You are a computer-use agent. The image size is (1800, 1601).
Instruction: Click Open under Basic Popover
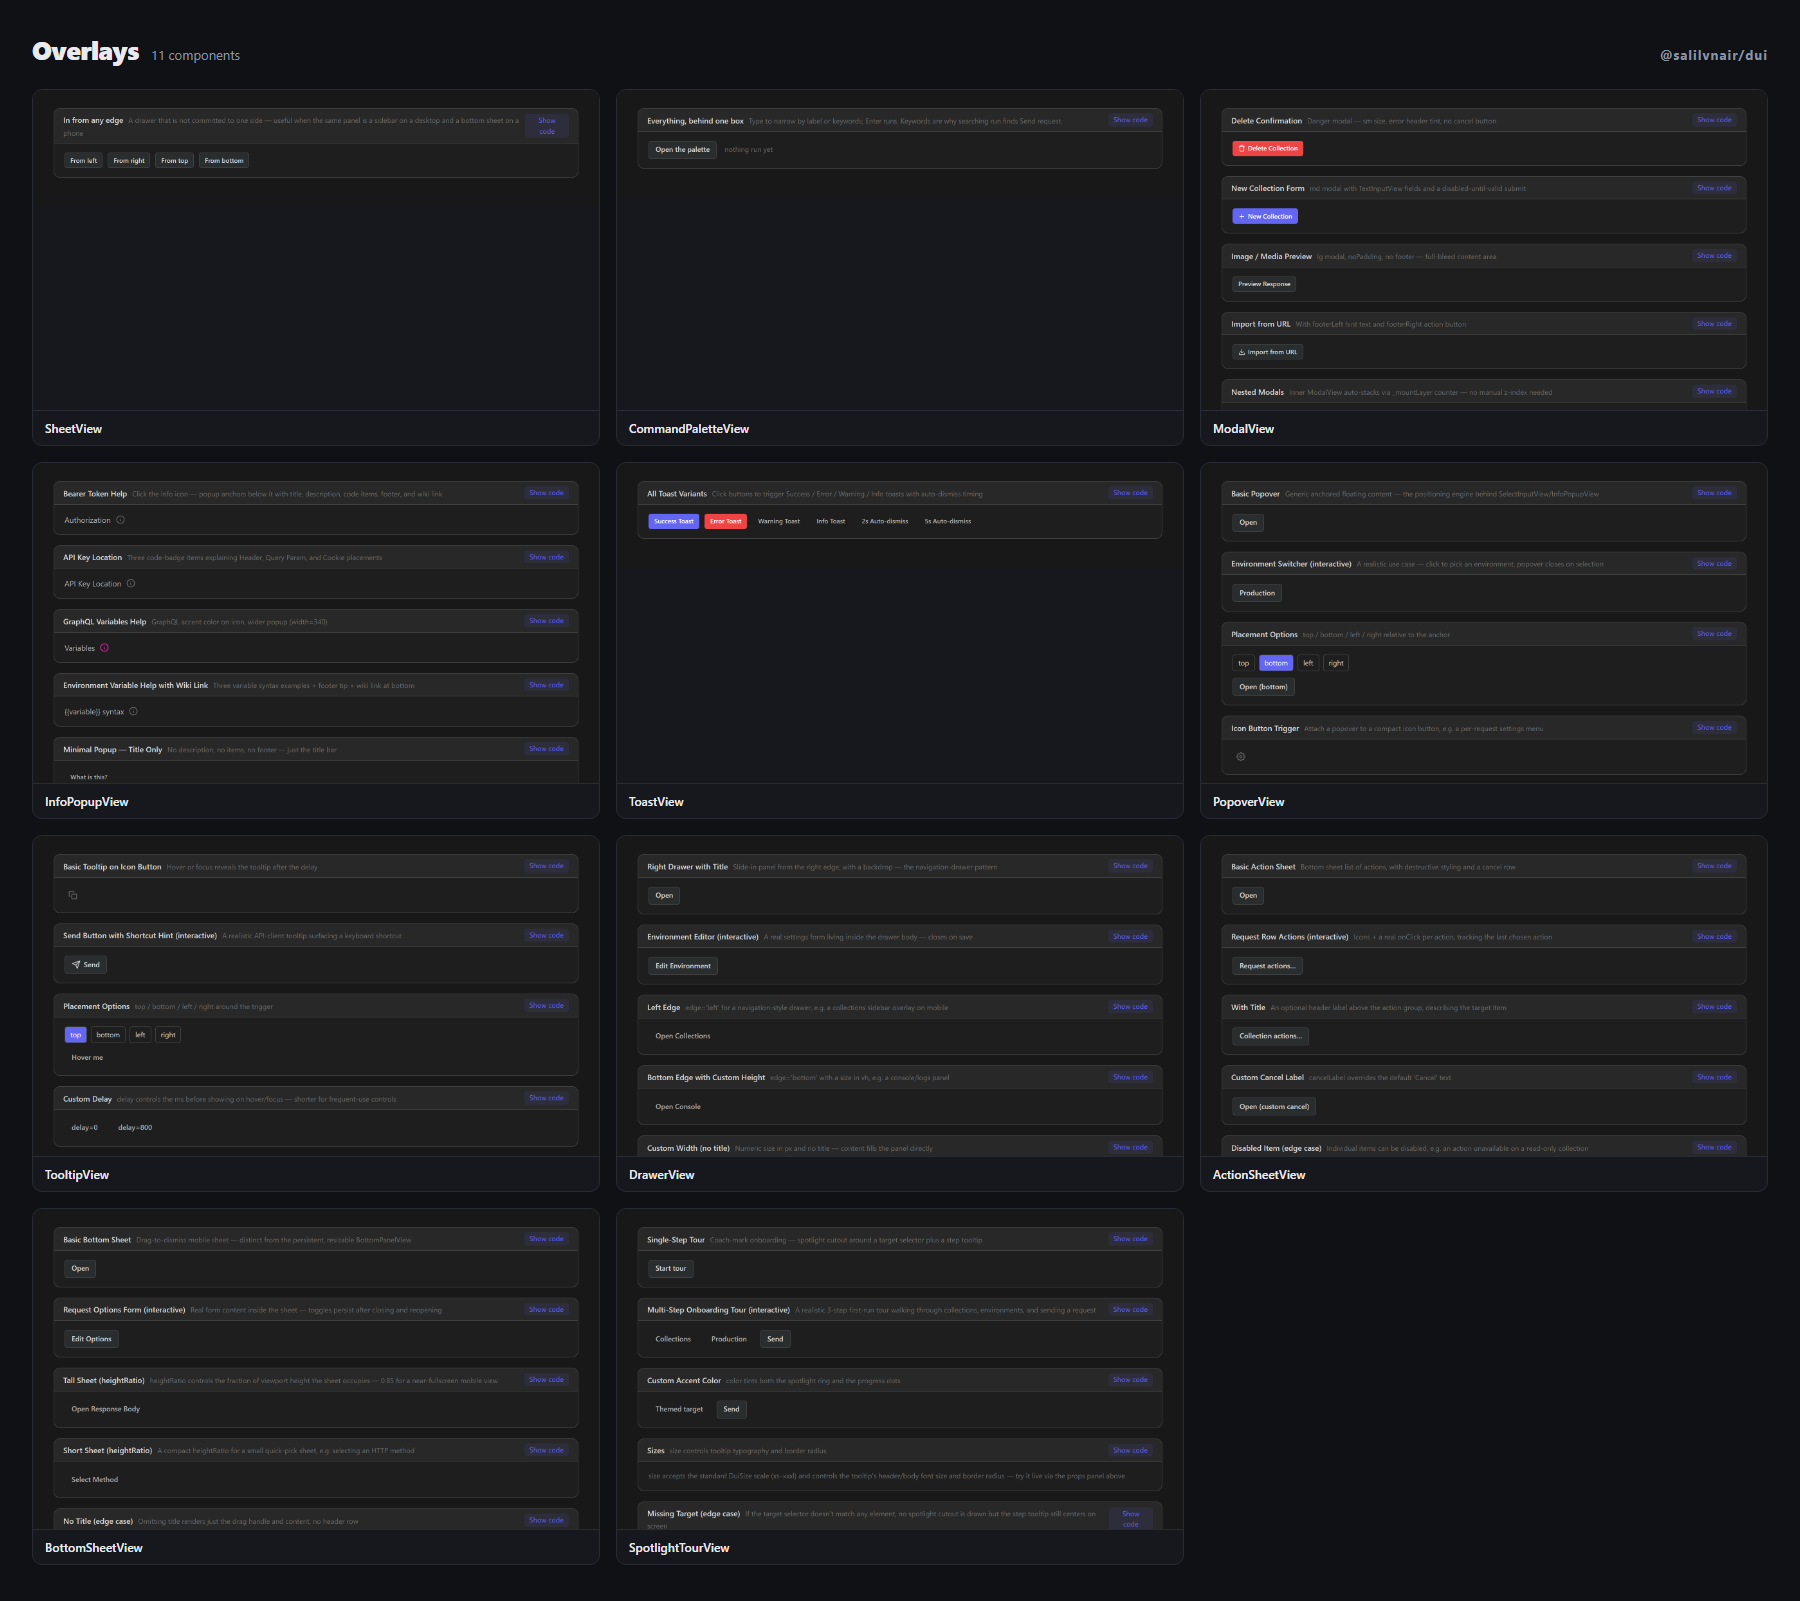(1248, 523)
